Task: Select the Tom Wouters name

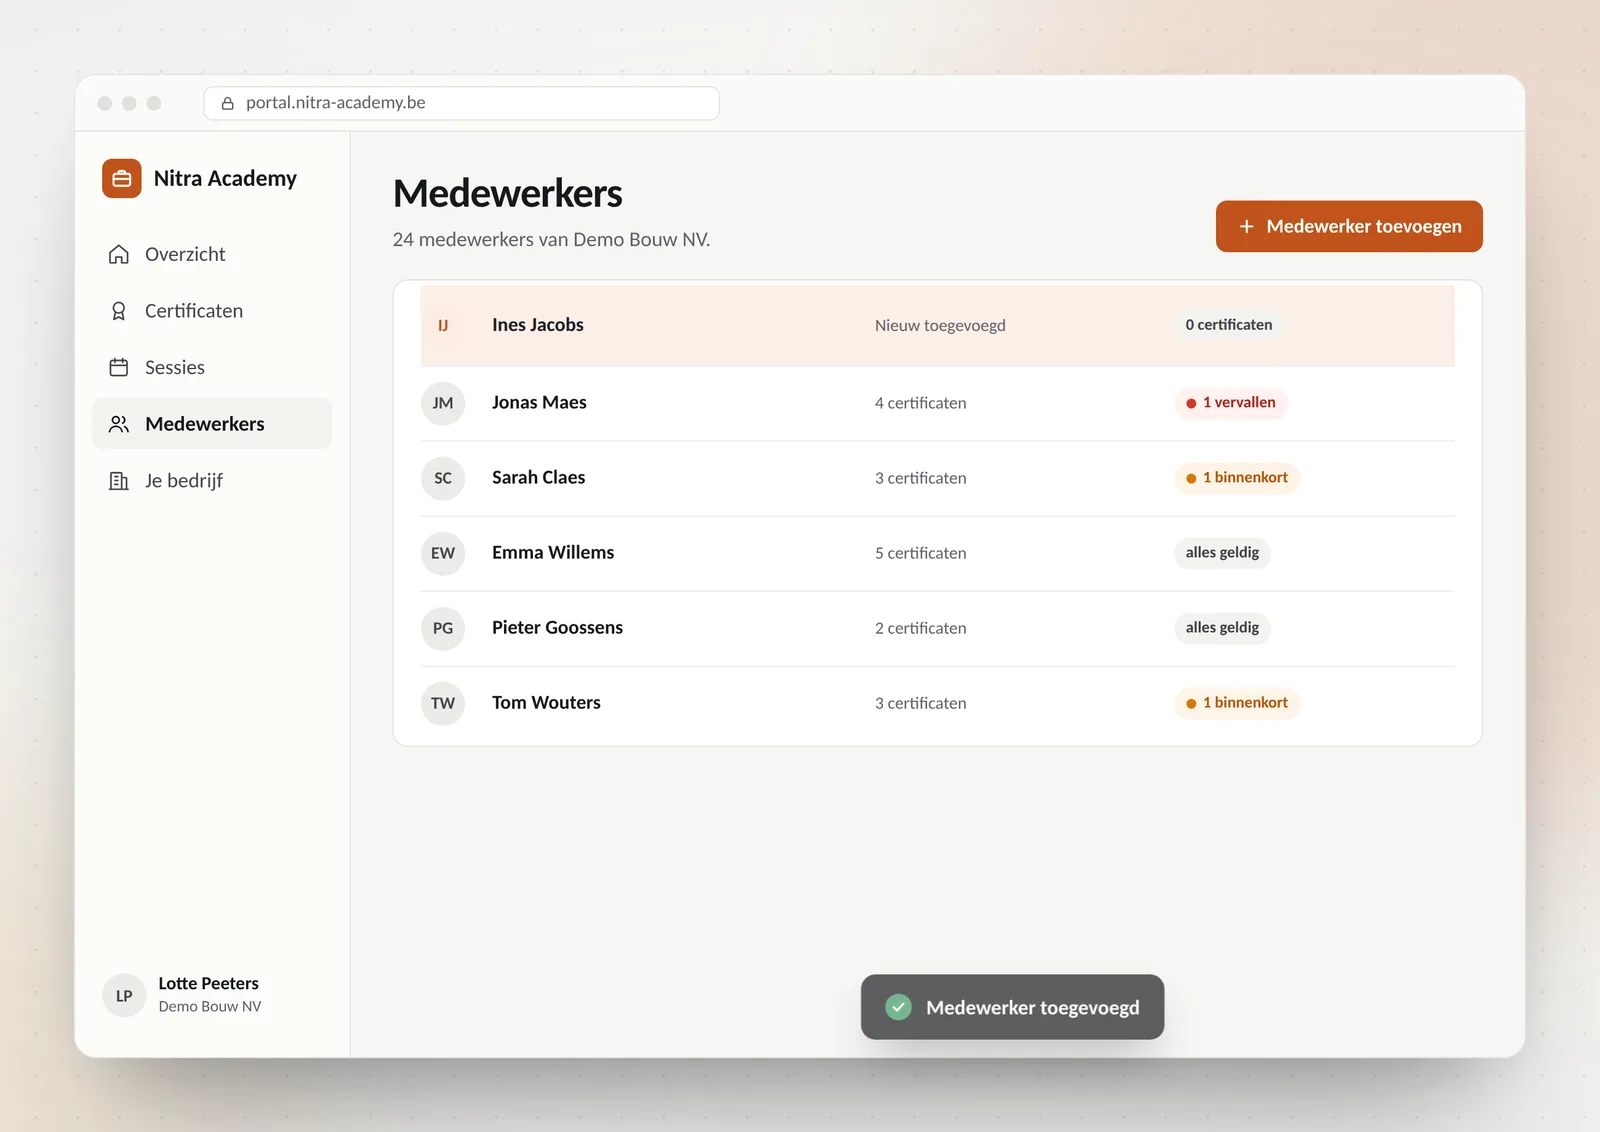Action: tap(546, 702)
